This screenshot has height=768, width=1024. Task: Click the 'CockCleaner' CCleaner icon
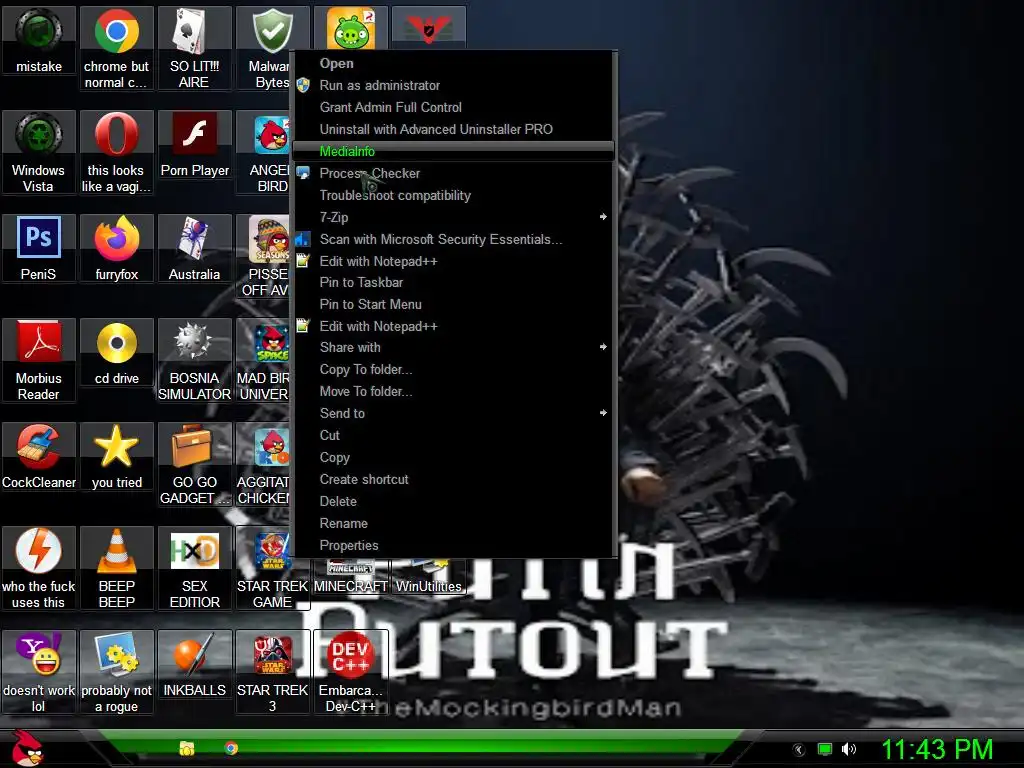pyautogui.click(x=39, y=456)
